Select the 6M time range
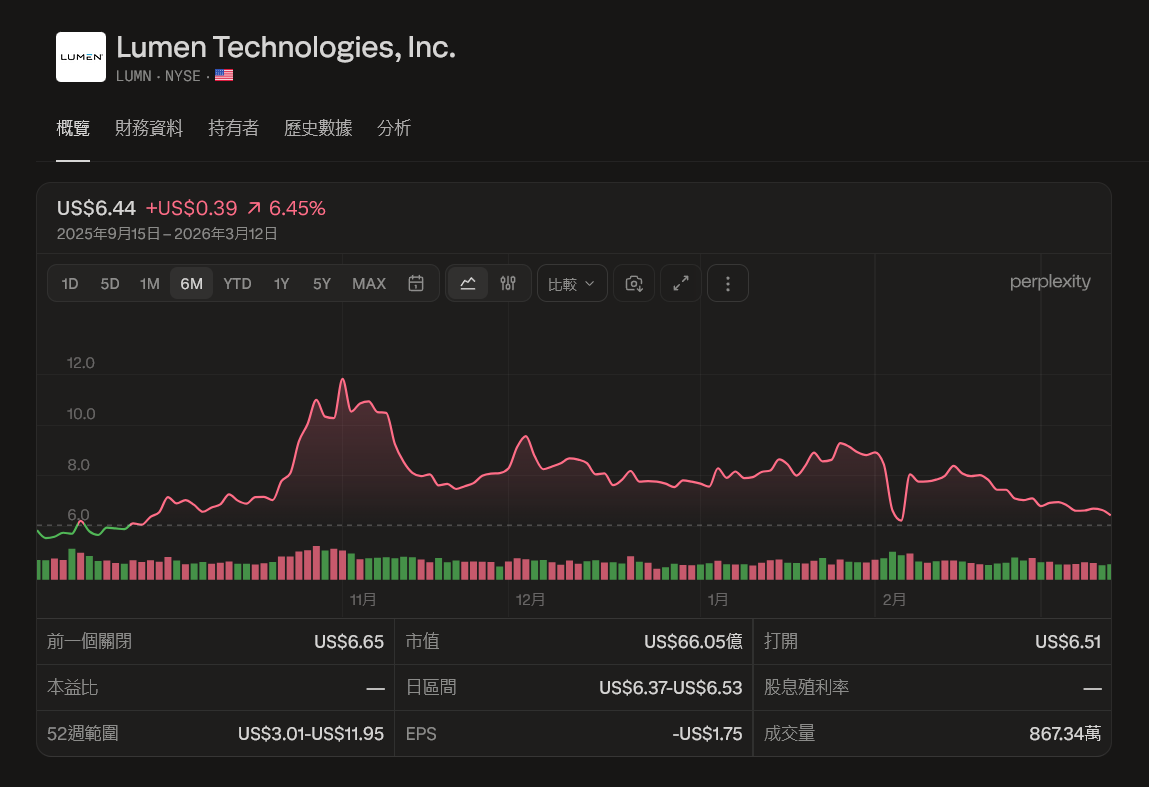Image resolution: width=1149 pixels, height=787 pixels. point(191,284)
